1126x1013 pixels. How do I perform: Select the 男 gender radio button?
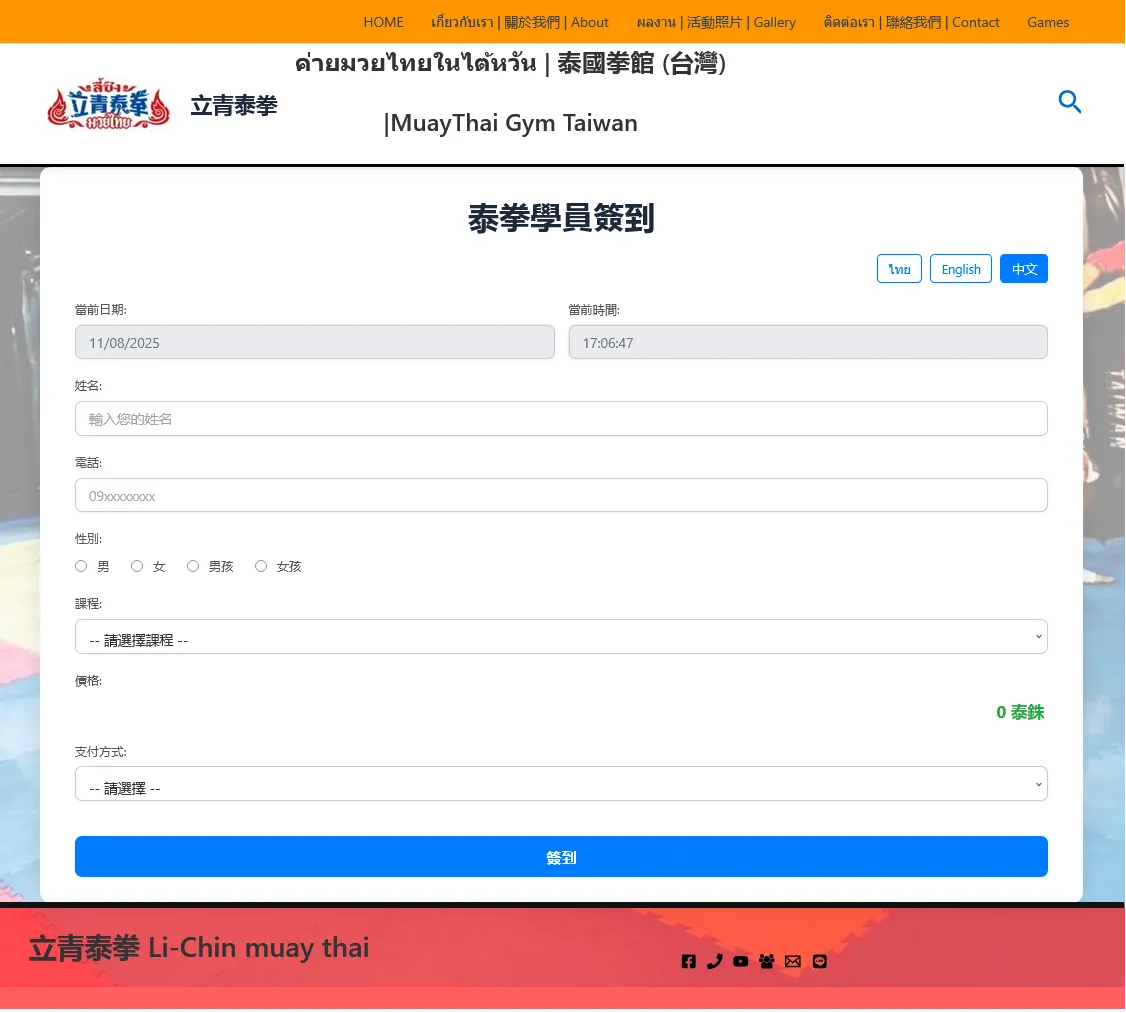tap(81, 566)
